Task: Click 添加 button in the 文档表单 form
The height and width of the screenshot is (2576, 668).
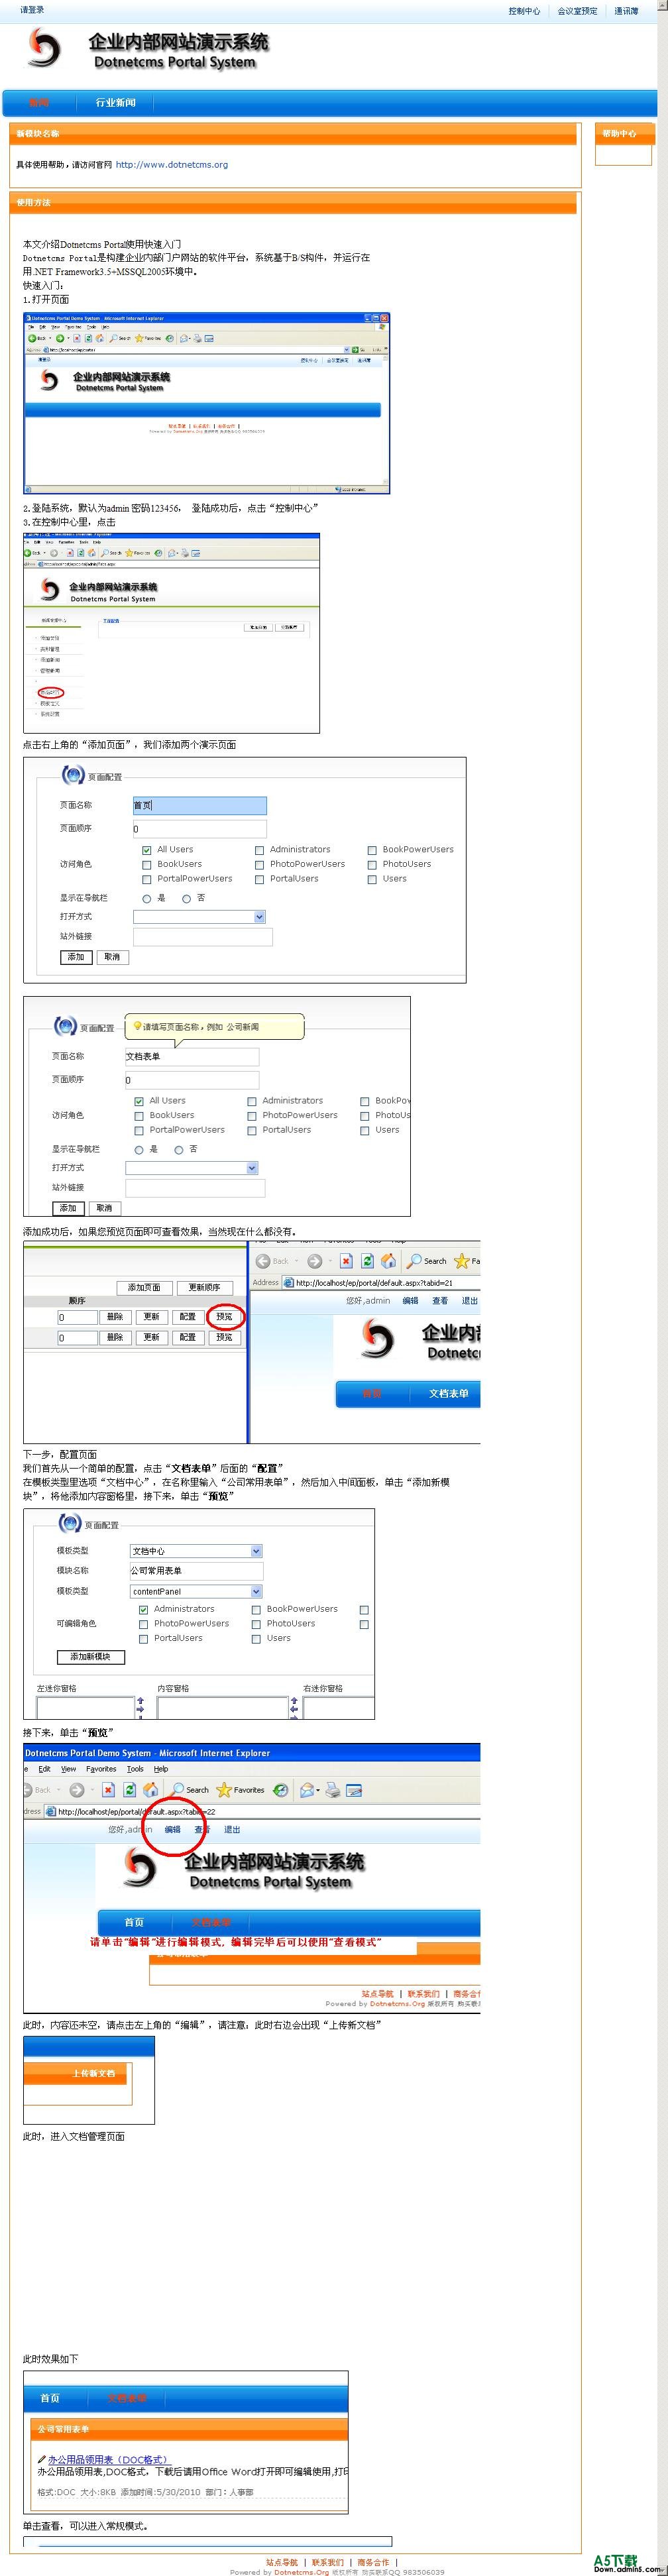Action: 68,1208
